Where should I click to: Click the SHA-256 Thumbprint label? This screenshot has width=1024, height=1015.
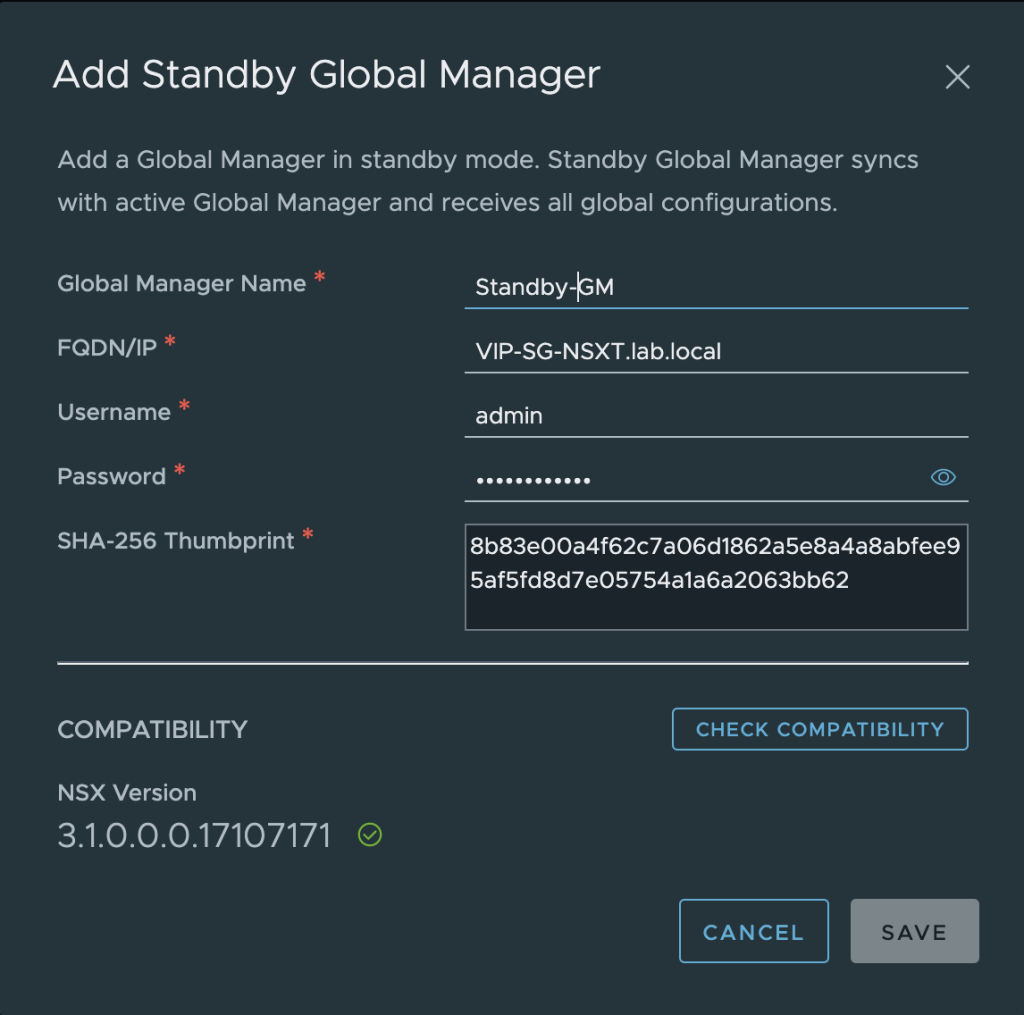pos(176,541)
